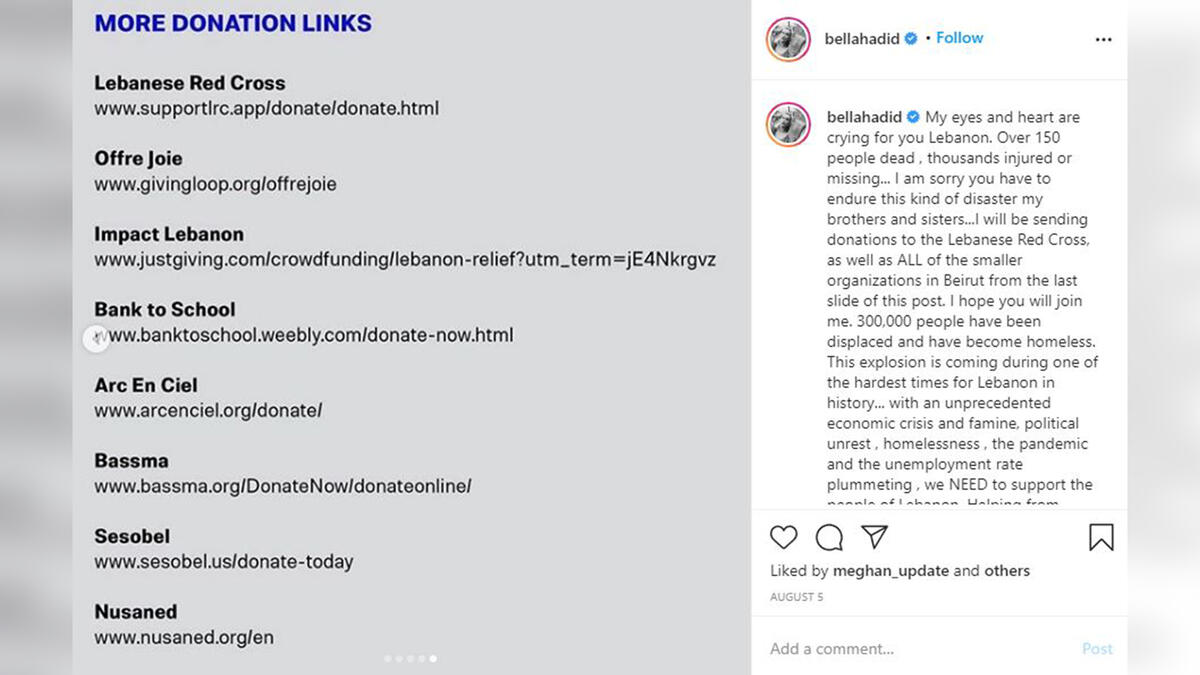1200x675 pixels.
Task: Open the three-dot options menu
Action: [x=1103, y=39]
